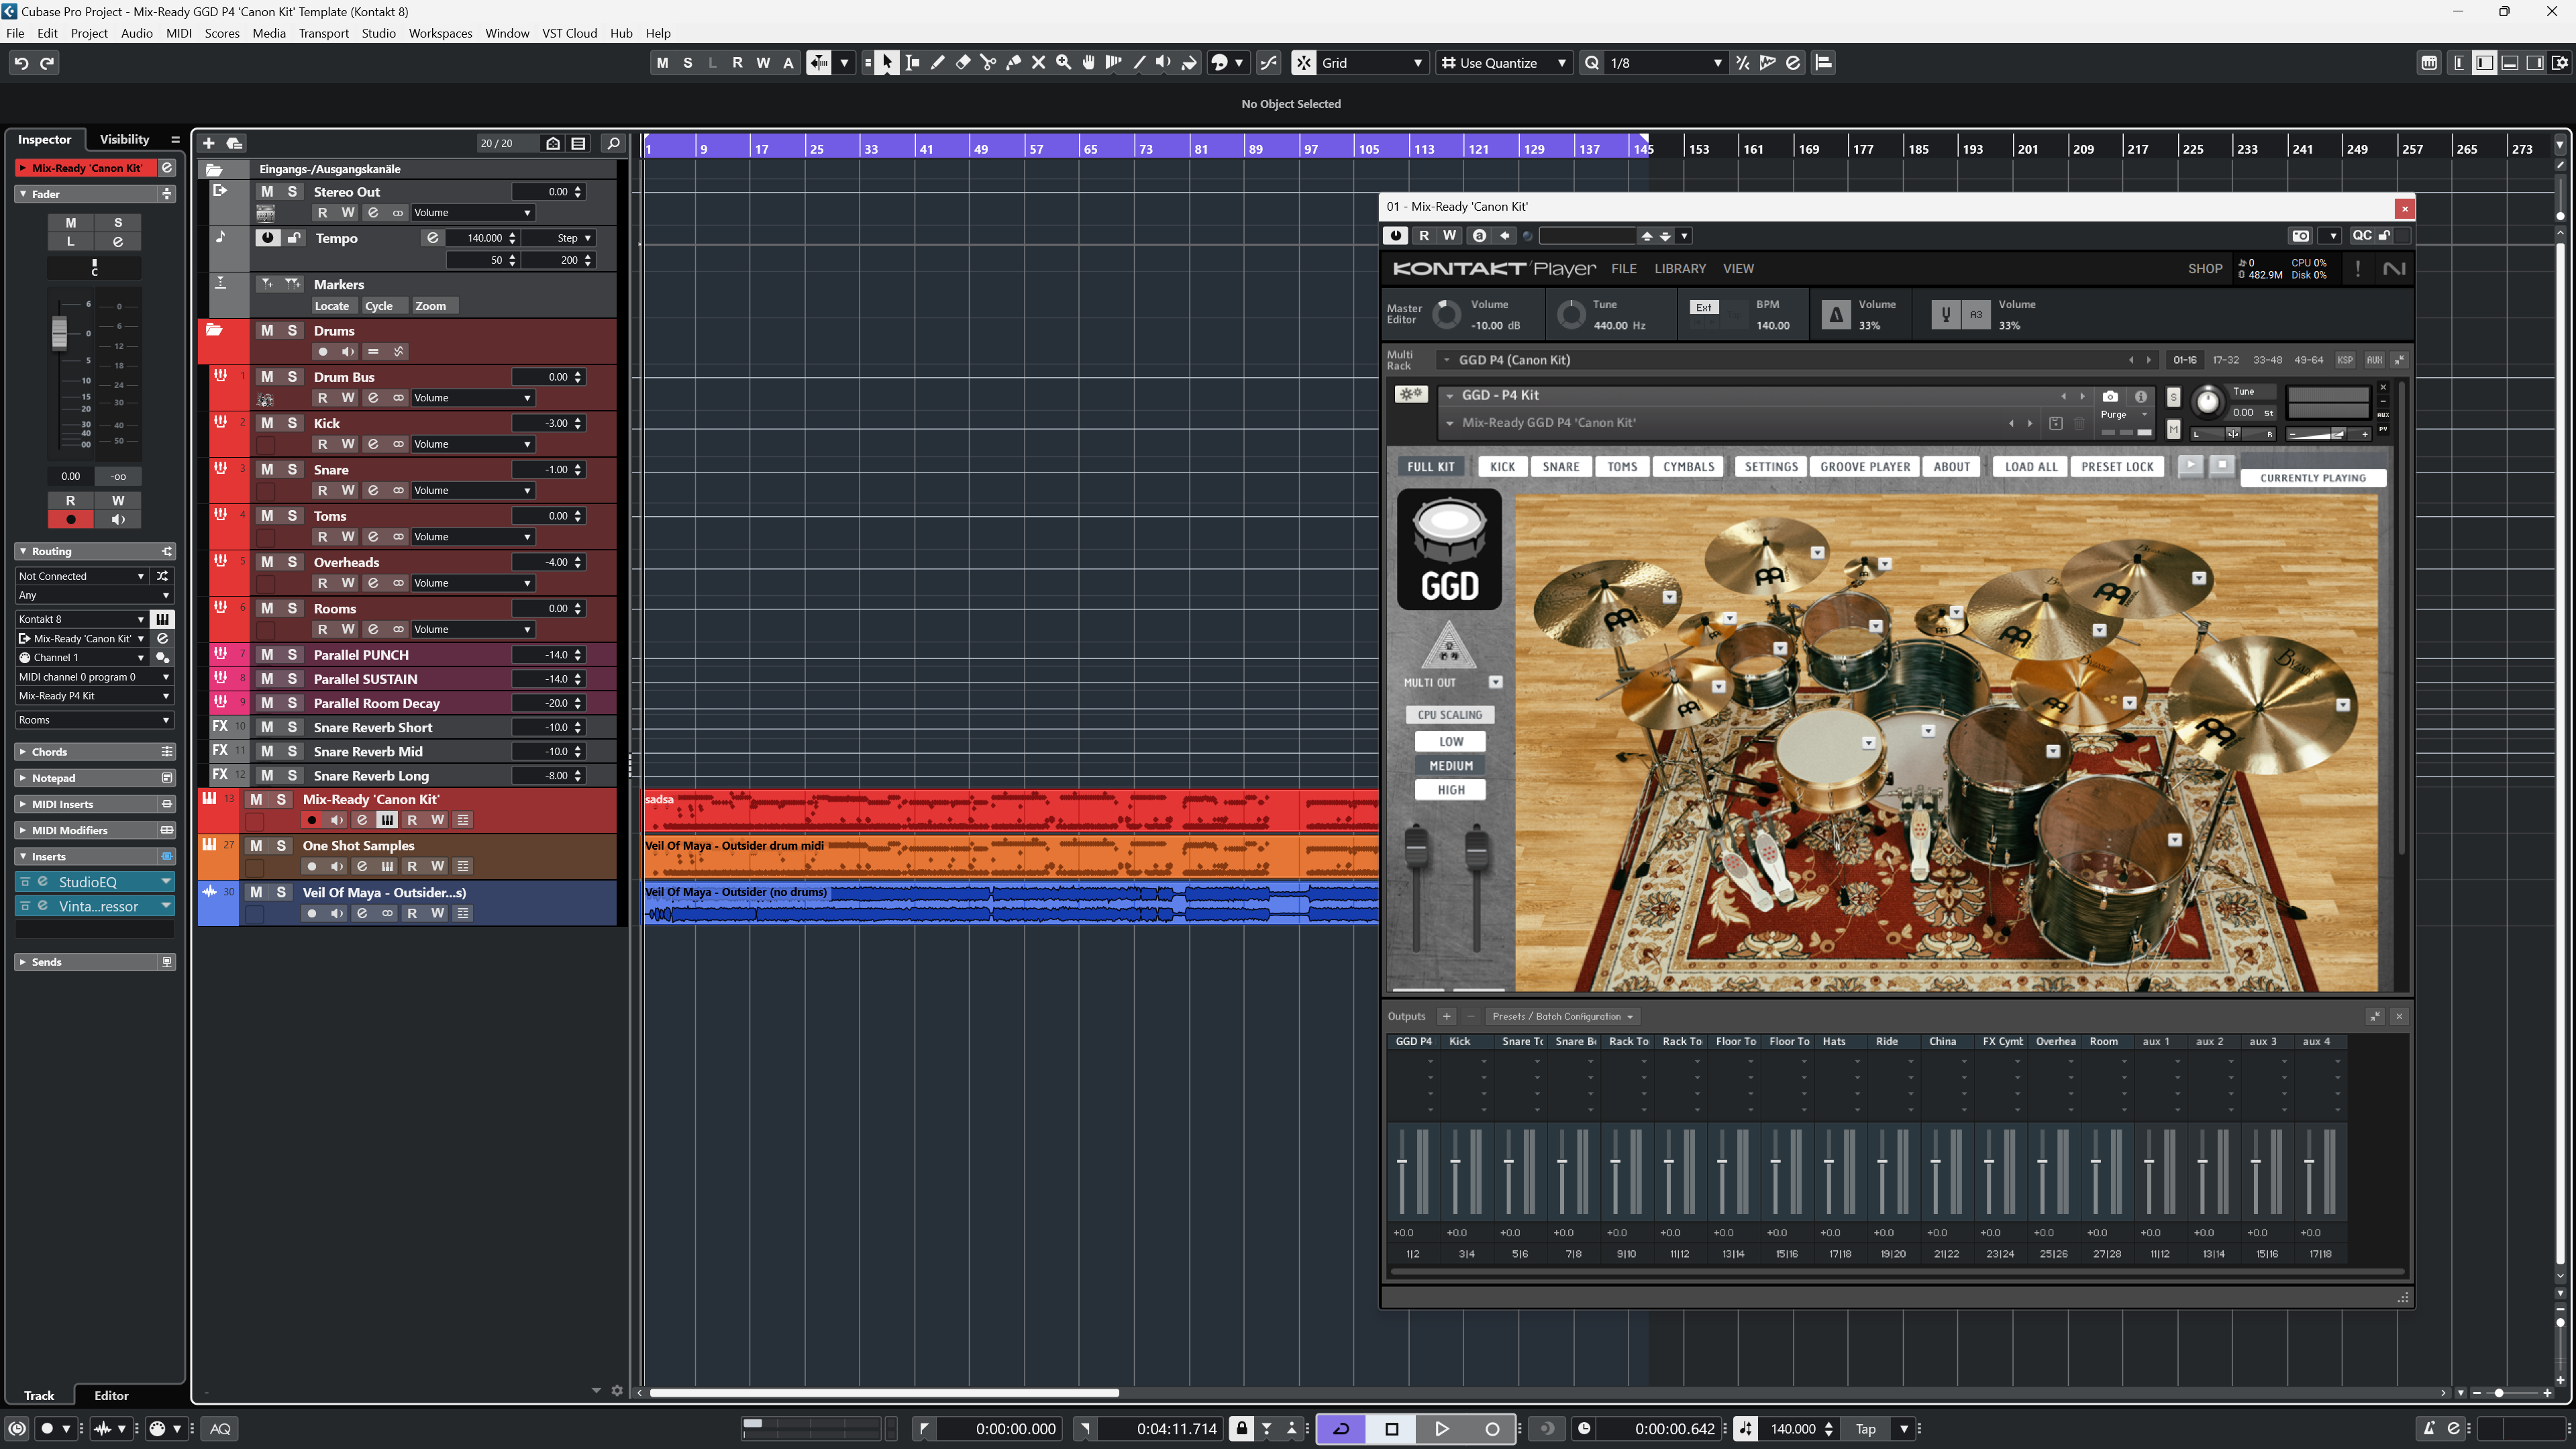Select the Zoom magnifier tool

(1063, 62)
